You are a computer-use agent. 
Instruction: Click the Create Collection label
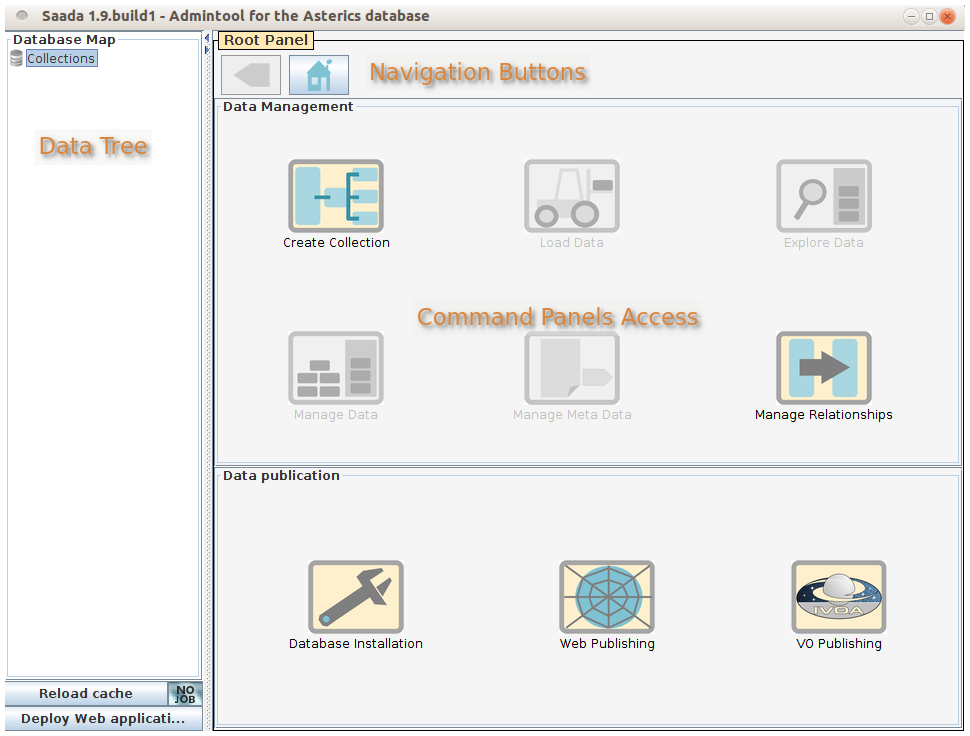point(337,242)
